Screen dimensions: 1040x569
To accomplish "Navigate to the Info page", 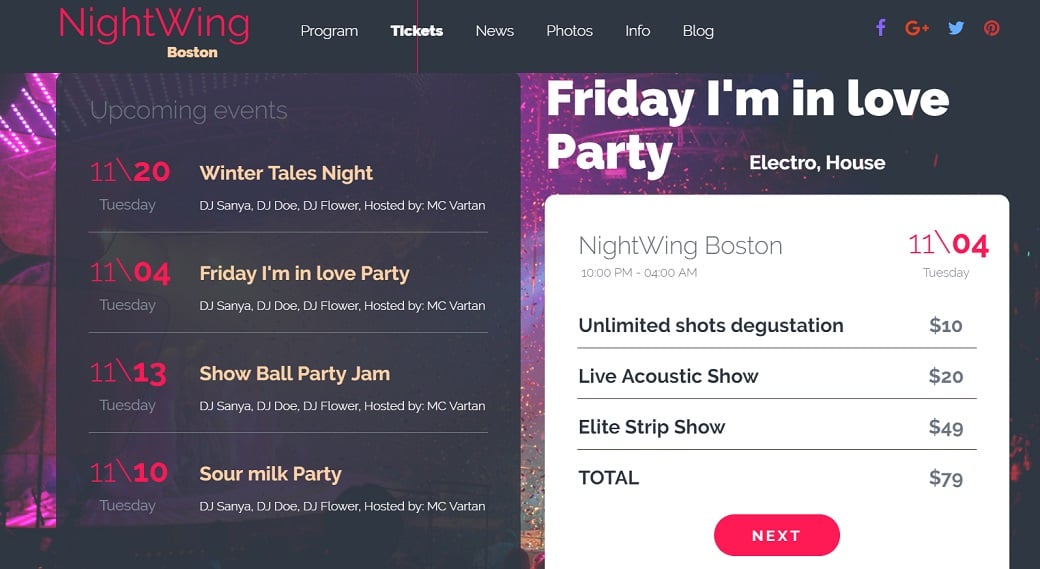I will click(x=637, y=31).
